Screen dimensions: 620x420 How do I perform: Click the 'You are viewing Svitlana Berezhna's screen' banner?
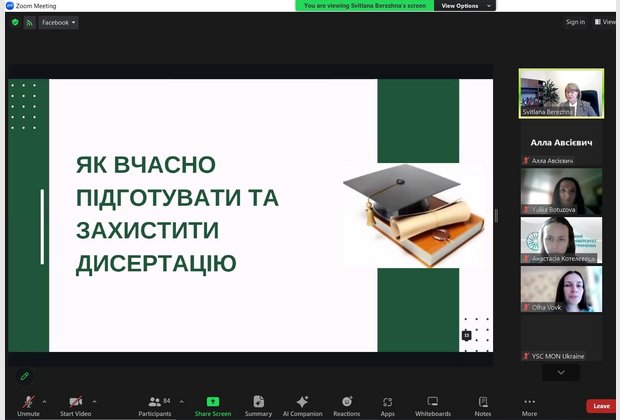(x=365, y=6)
